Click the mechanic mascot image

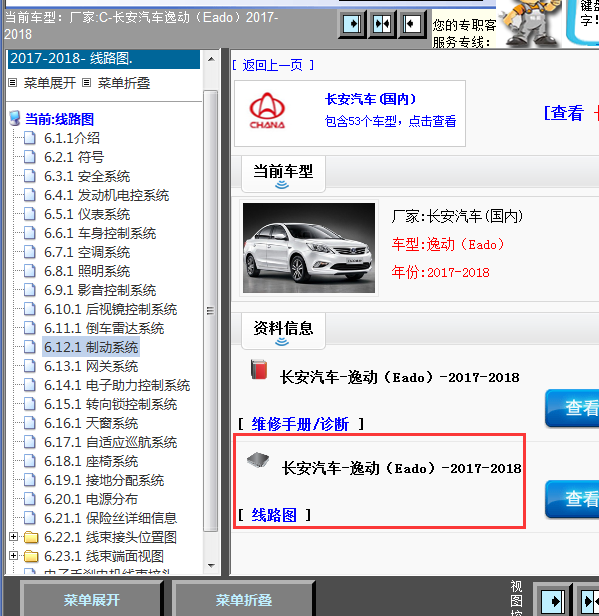531,23
